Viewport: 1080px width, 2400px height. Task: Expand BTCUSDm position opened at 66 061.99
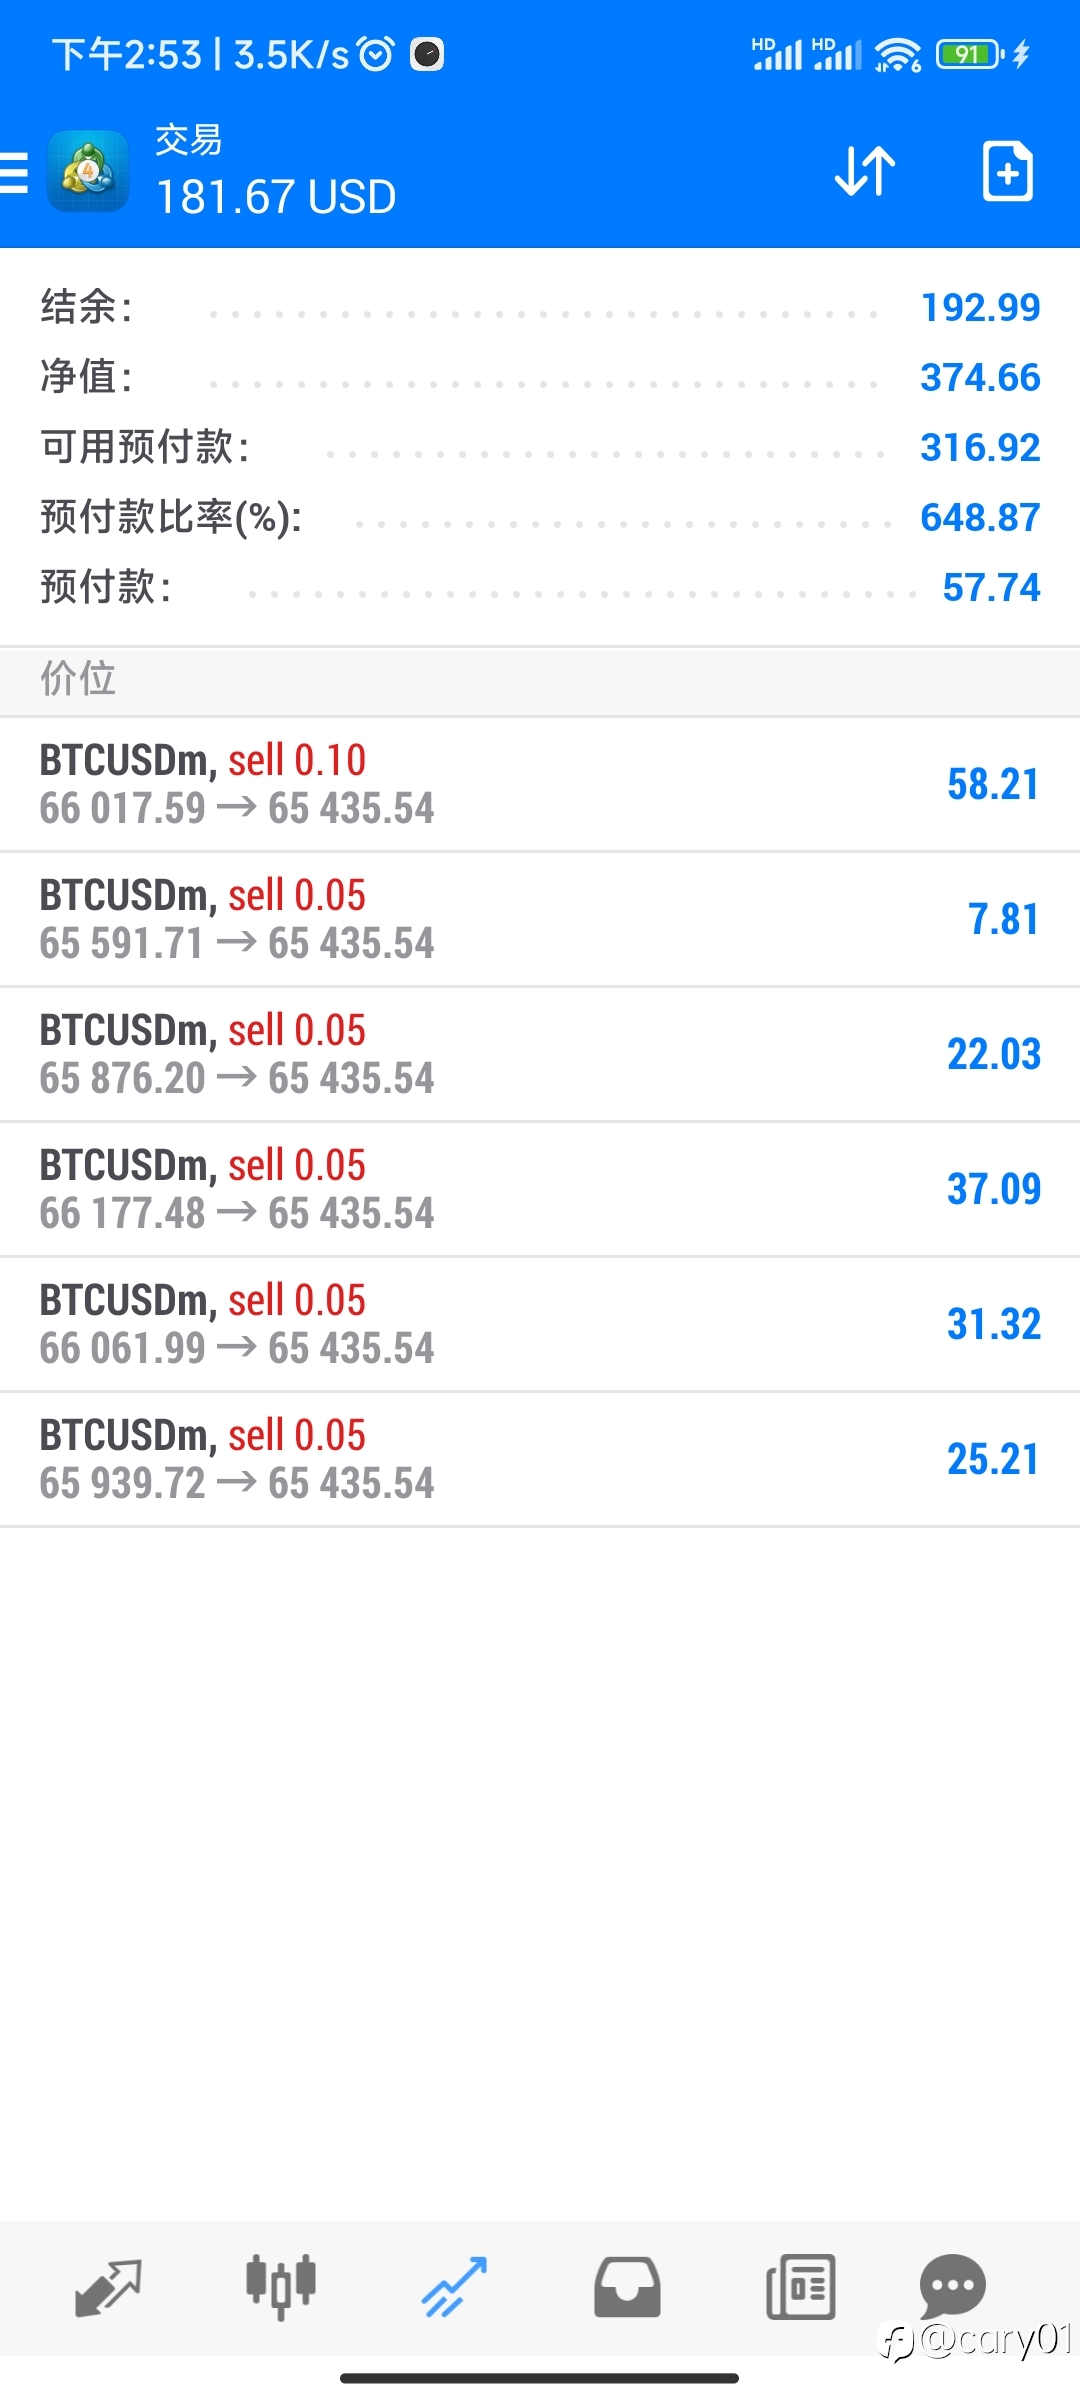[x=540, y=1325]
